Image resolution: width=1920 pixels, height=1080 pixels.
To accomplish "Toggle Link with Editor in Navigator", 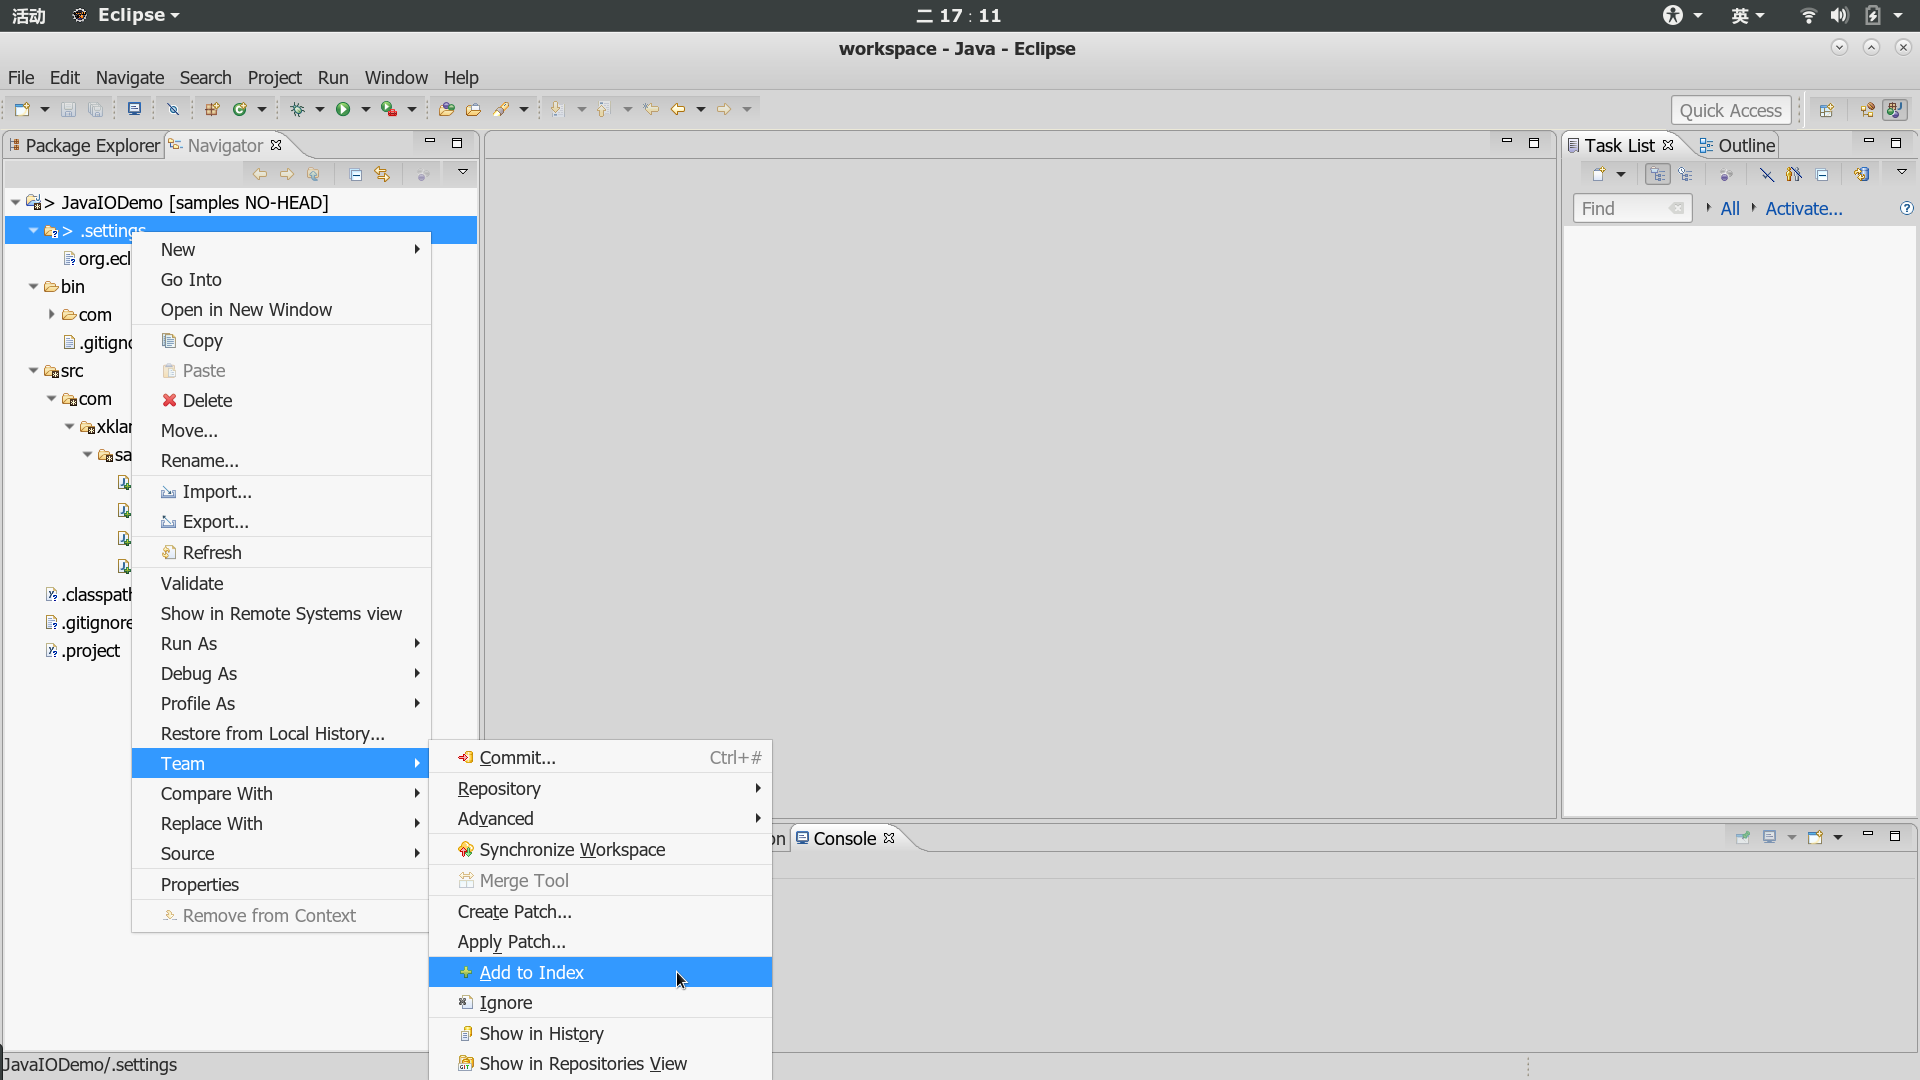I will 382,174.
